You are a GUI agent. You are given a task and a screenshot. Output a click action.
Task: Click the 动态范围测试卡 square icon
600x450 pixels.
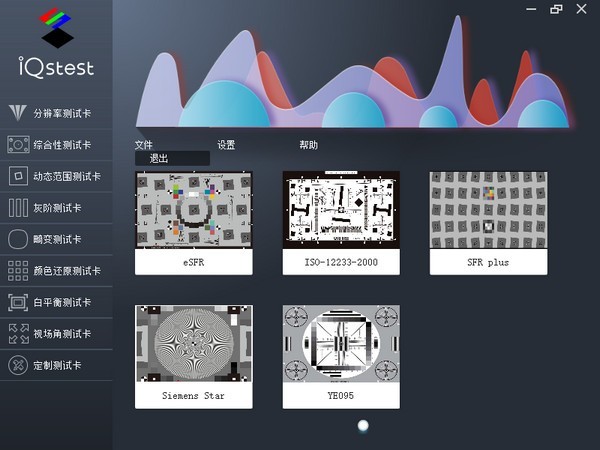[x=18, y=176]
